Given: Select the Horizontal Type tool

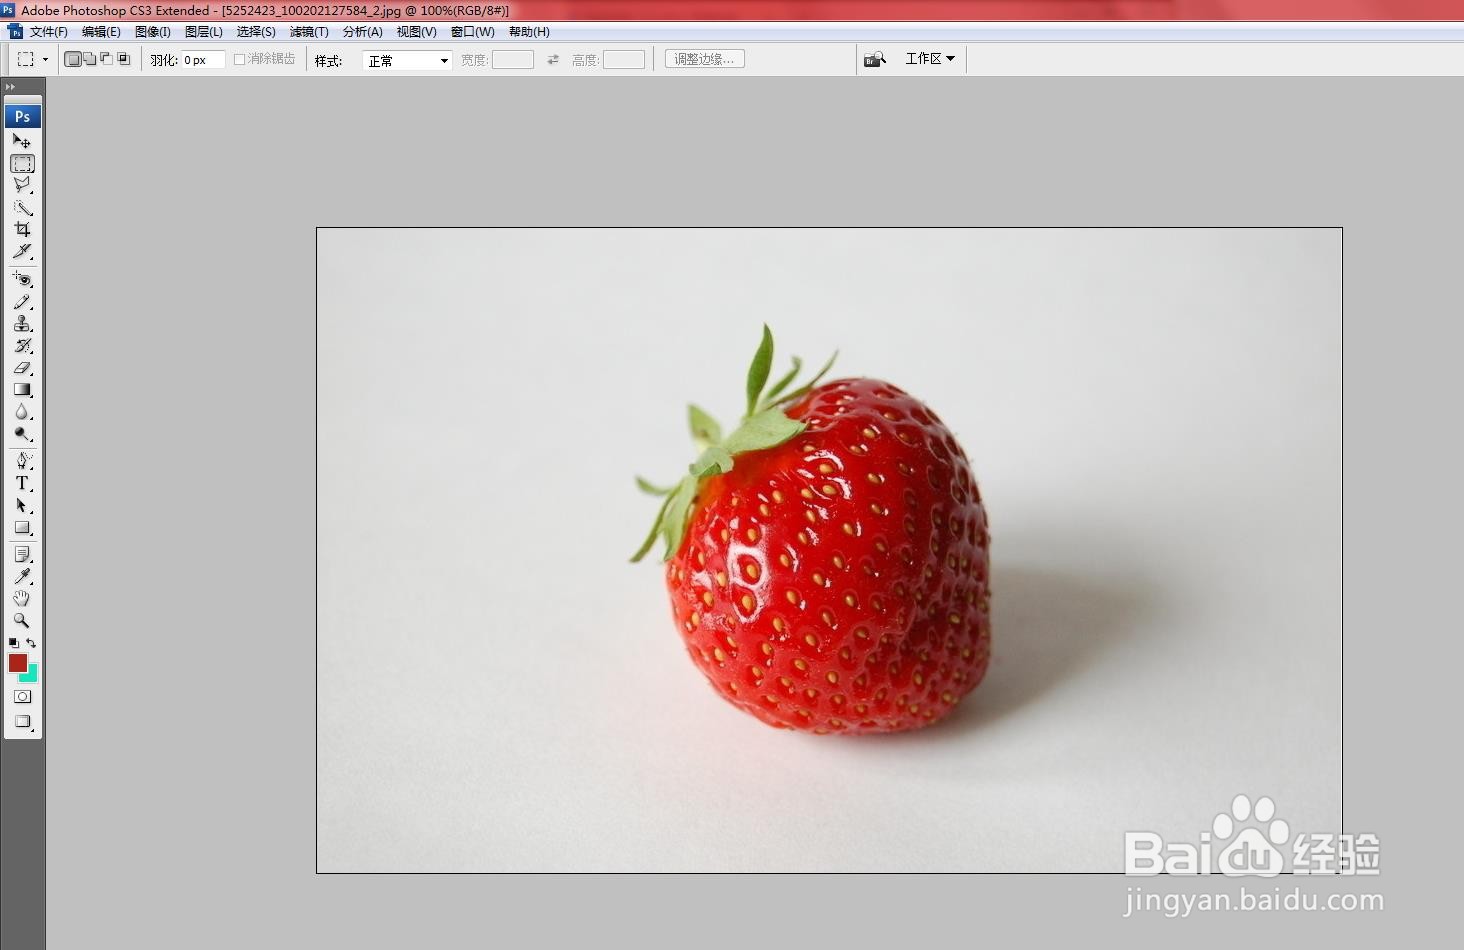Looking at the screenshot, I should pyautogui.click(x=22, y=482).
